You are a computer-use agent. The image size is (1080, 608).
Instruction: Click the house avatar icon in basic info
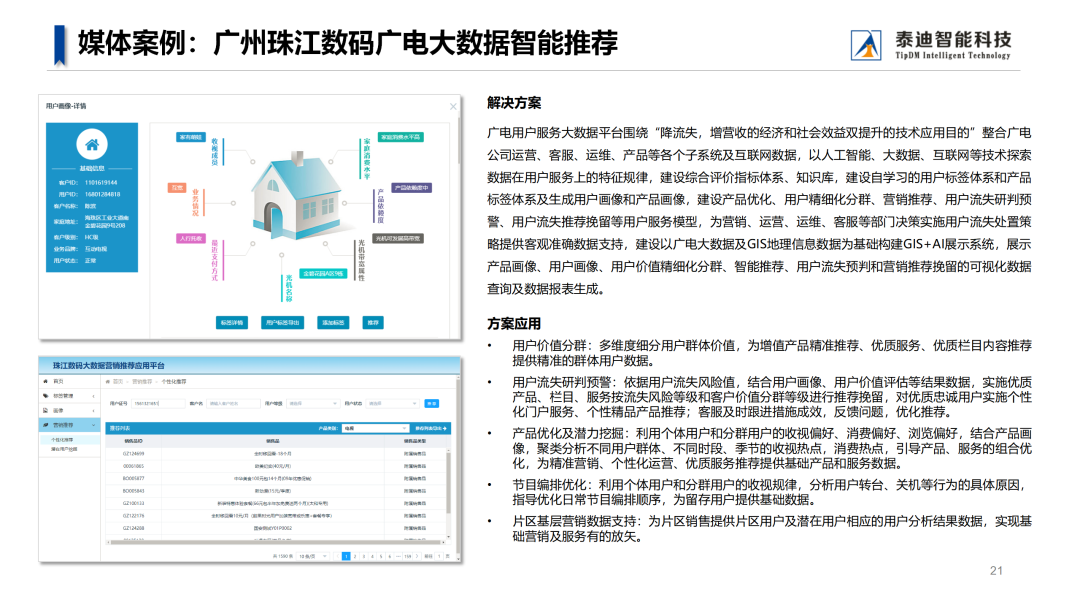coord(92,145)
